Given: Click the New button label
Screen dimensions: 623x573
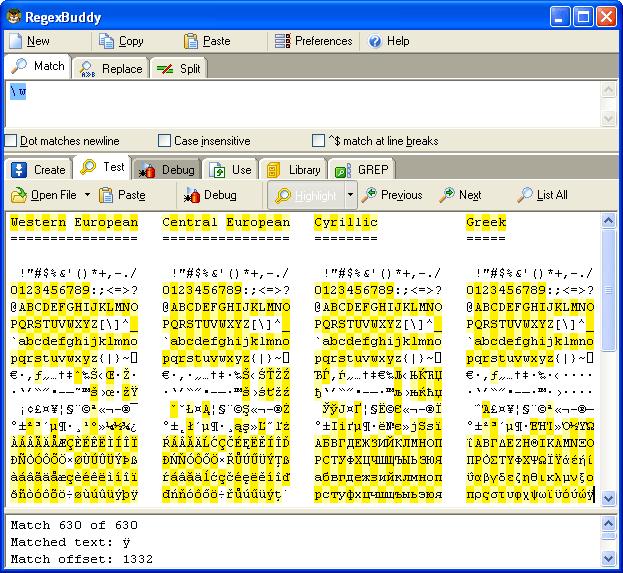Looking at the screenshot, I should coord(38,41).
